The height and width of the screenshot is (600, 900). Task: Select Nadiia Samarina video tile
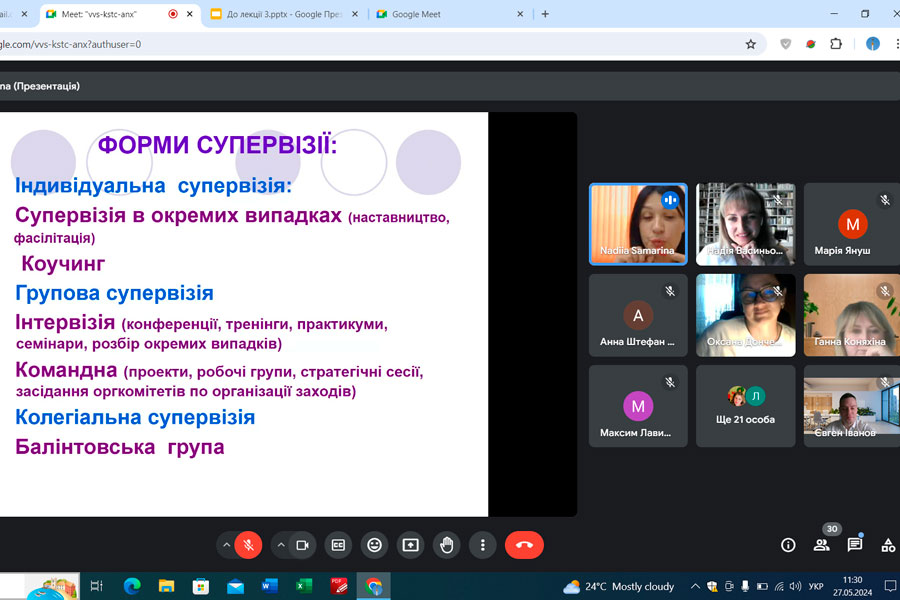pyautogui.click(x=638, y=224)
